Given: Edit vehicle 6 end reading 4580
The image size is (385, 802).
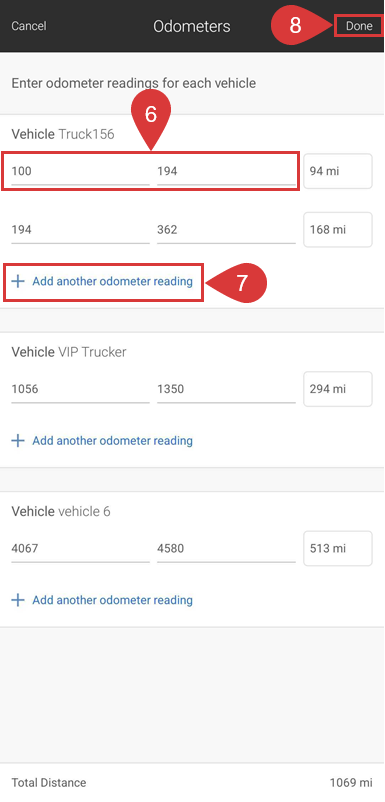Looking at the screenshot, I should pos(226,549).
